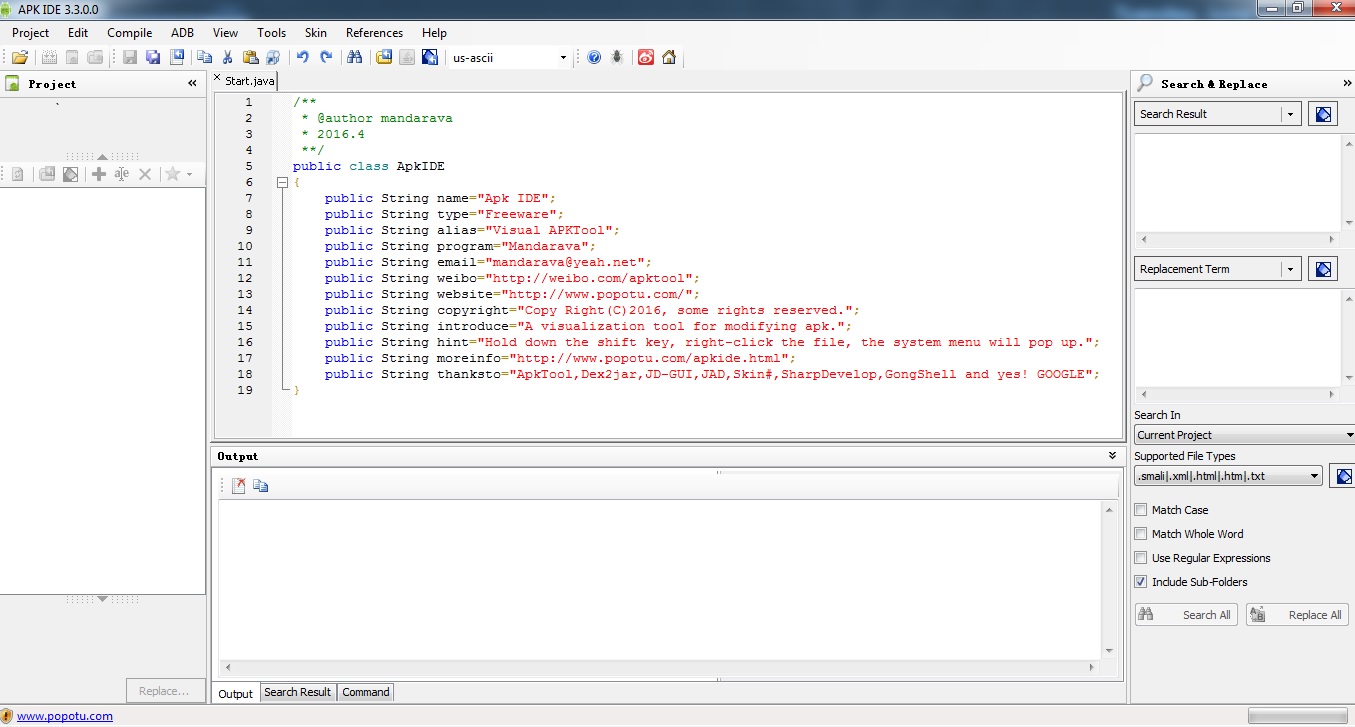Open the us-ascii encoding dropdown
The image size is (1355, 727).
(563, 58)
